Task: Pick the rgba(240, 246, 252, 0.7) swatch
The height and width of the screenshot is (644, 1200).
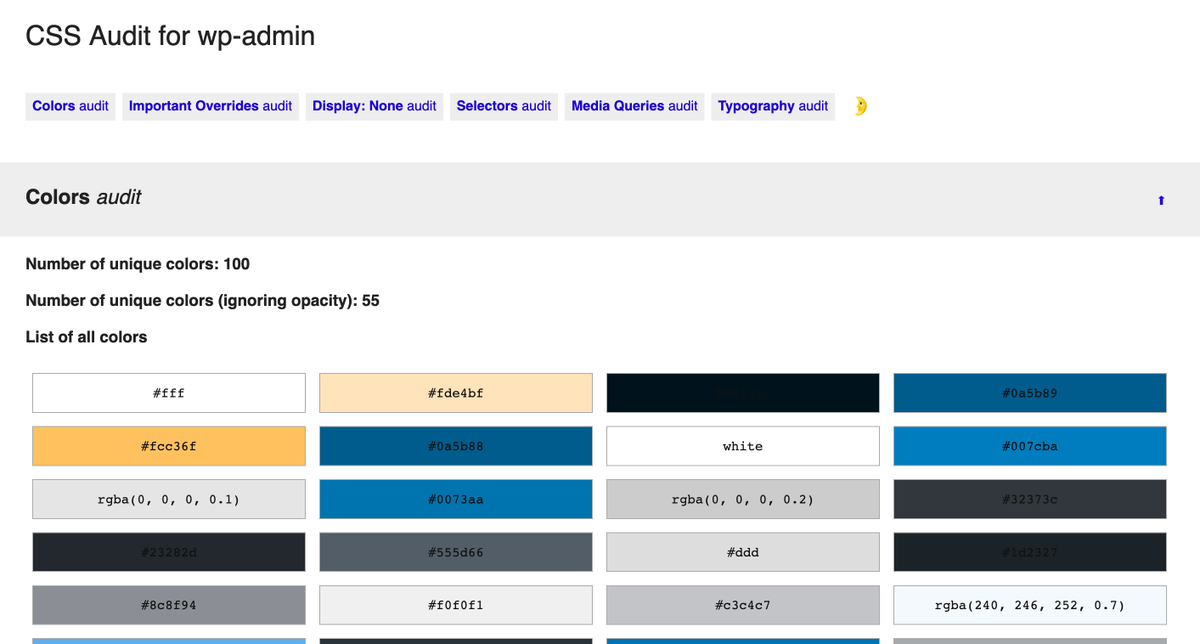Action: (x=1030, y=605)
